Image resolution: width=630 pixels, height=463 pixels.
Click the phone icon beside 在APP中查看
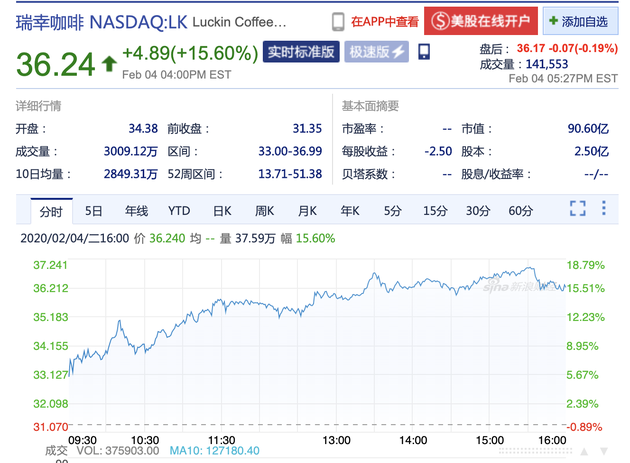point(338,22)
